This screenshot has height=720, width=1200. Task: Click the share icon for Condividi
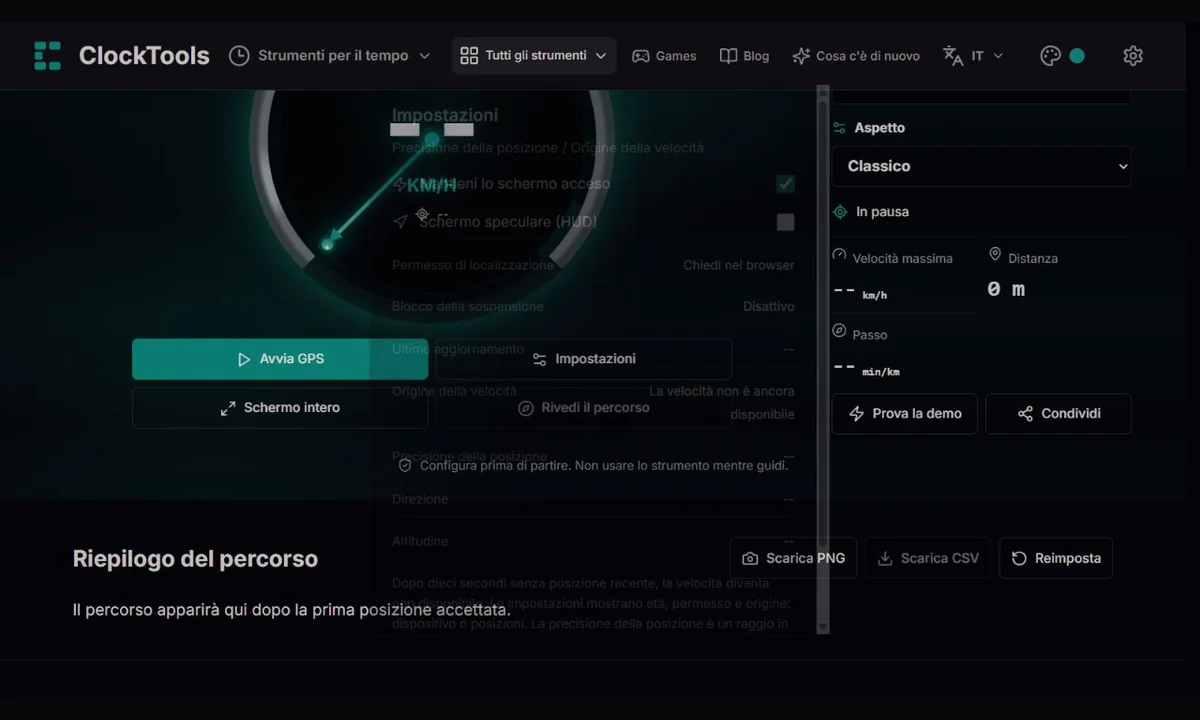click(1025, 414)
